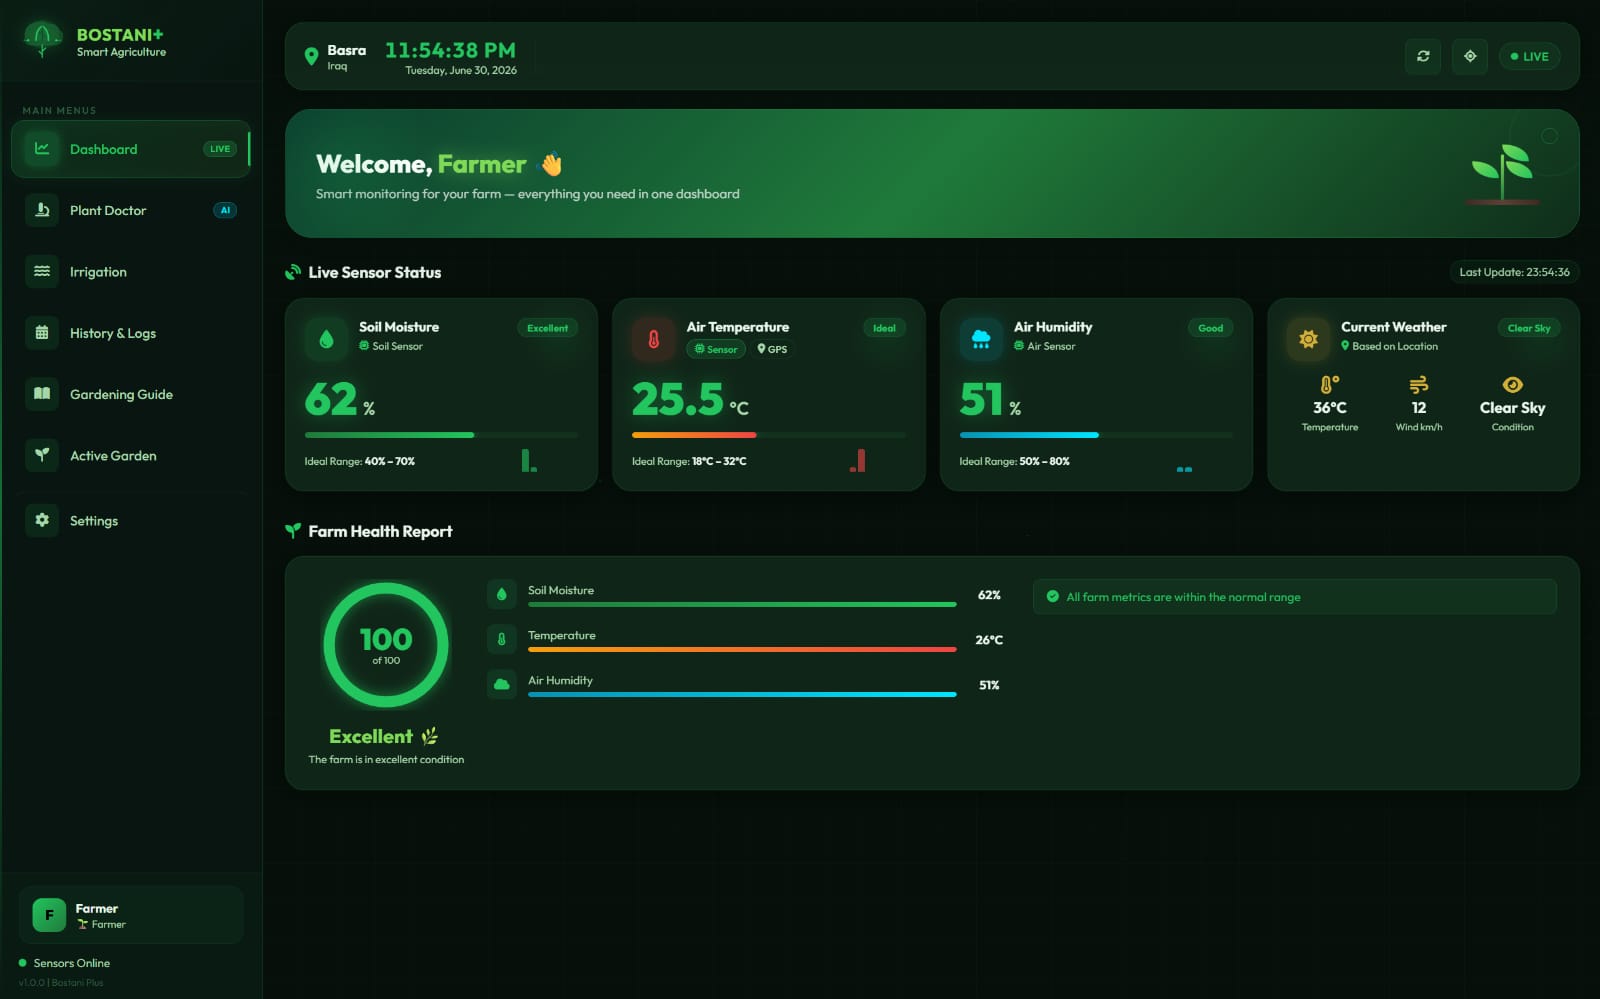Click the Bostani+ logo icon
Viewport: 1600px width, 999px height.
pos(42,40)
